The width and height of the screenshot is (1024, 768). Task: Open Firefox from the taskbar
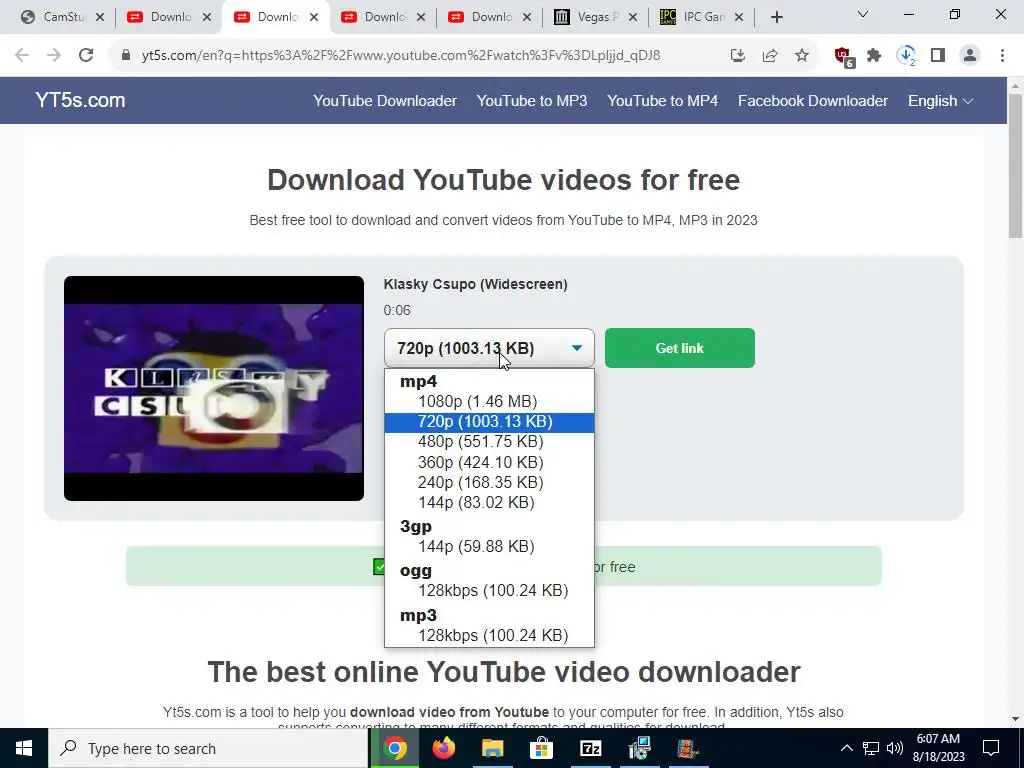pos(444,748)
